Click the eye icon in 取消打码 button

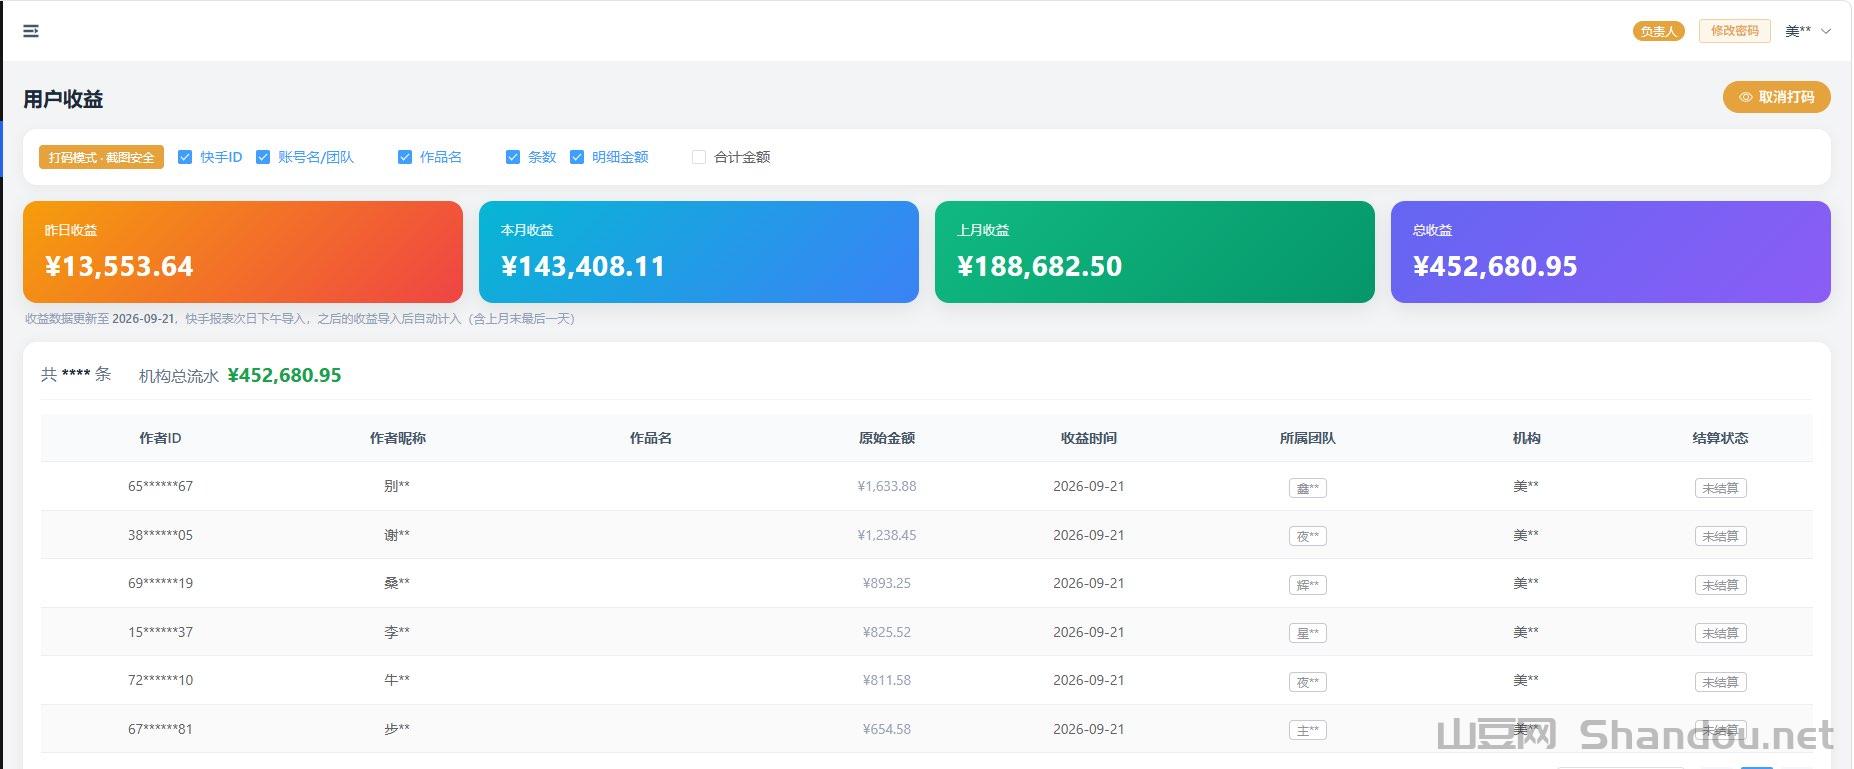[x=1746, y=97]
